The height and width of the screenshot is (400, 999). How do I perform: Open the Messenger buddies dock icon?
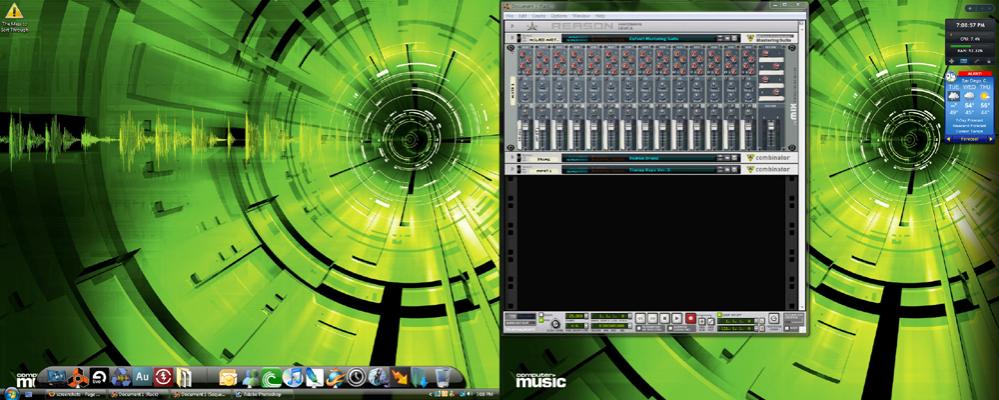tap(250, 378)
